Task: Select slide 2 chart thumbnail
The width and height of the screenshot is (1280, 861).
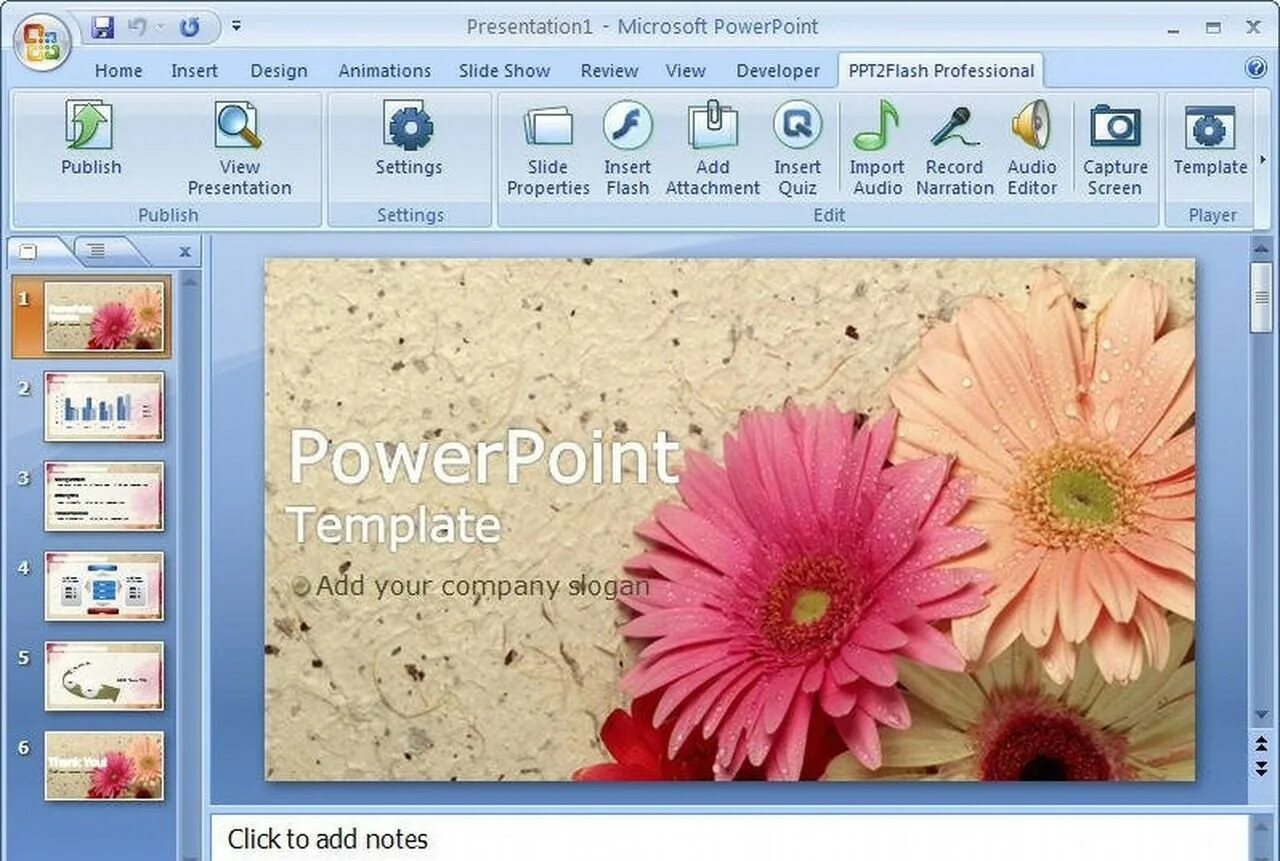Action: coord(104,406)
